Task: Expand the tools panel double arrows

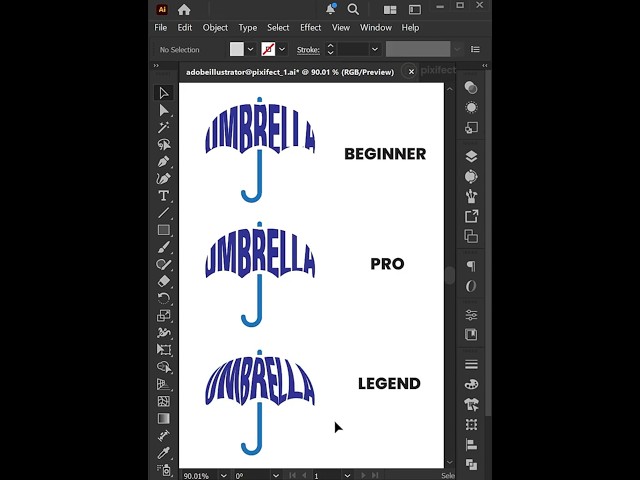Action: coord(156,65)
